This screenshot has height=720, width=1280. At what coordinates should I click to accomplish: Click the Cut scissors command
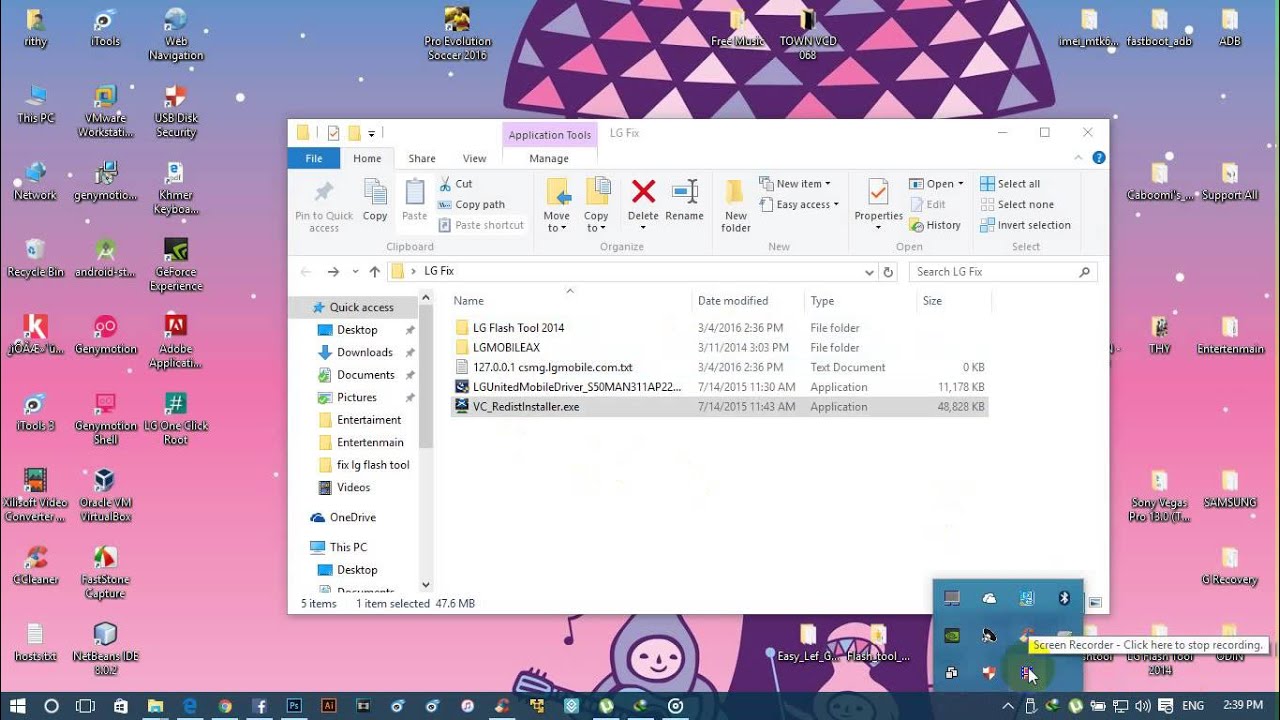pyautogui.click(x=456, y=184)
